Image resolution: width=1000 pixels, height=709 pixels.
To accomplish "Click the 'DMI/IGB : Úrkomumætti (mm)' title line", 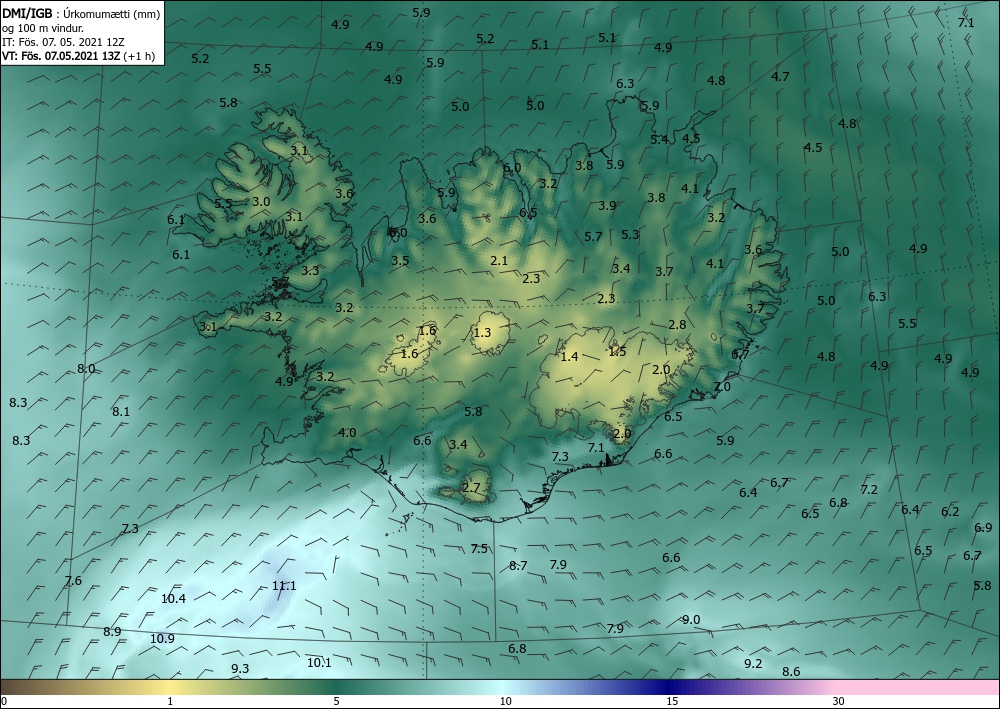I will (x=81, y=13).
